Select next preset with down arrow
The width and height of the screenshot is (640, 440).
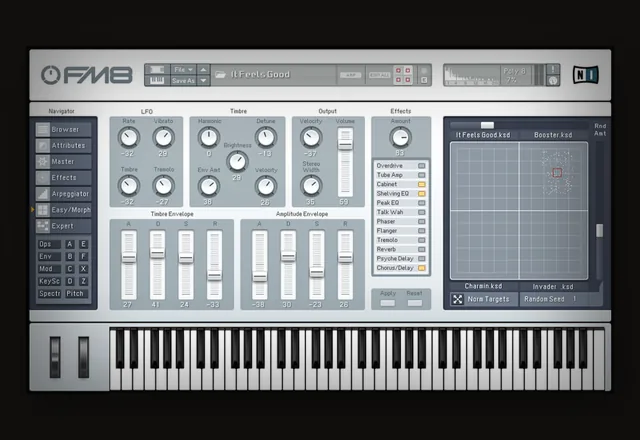(x=203, y=80)
